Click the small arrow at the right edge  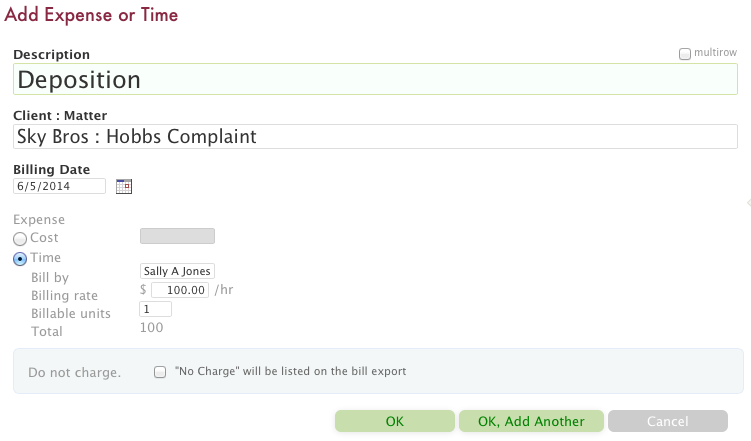coord(747,203)
